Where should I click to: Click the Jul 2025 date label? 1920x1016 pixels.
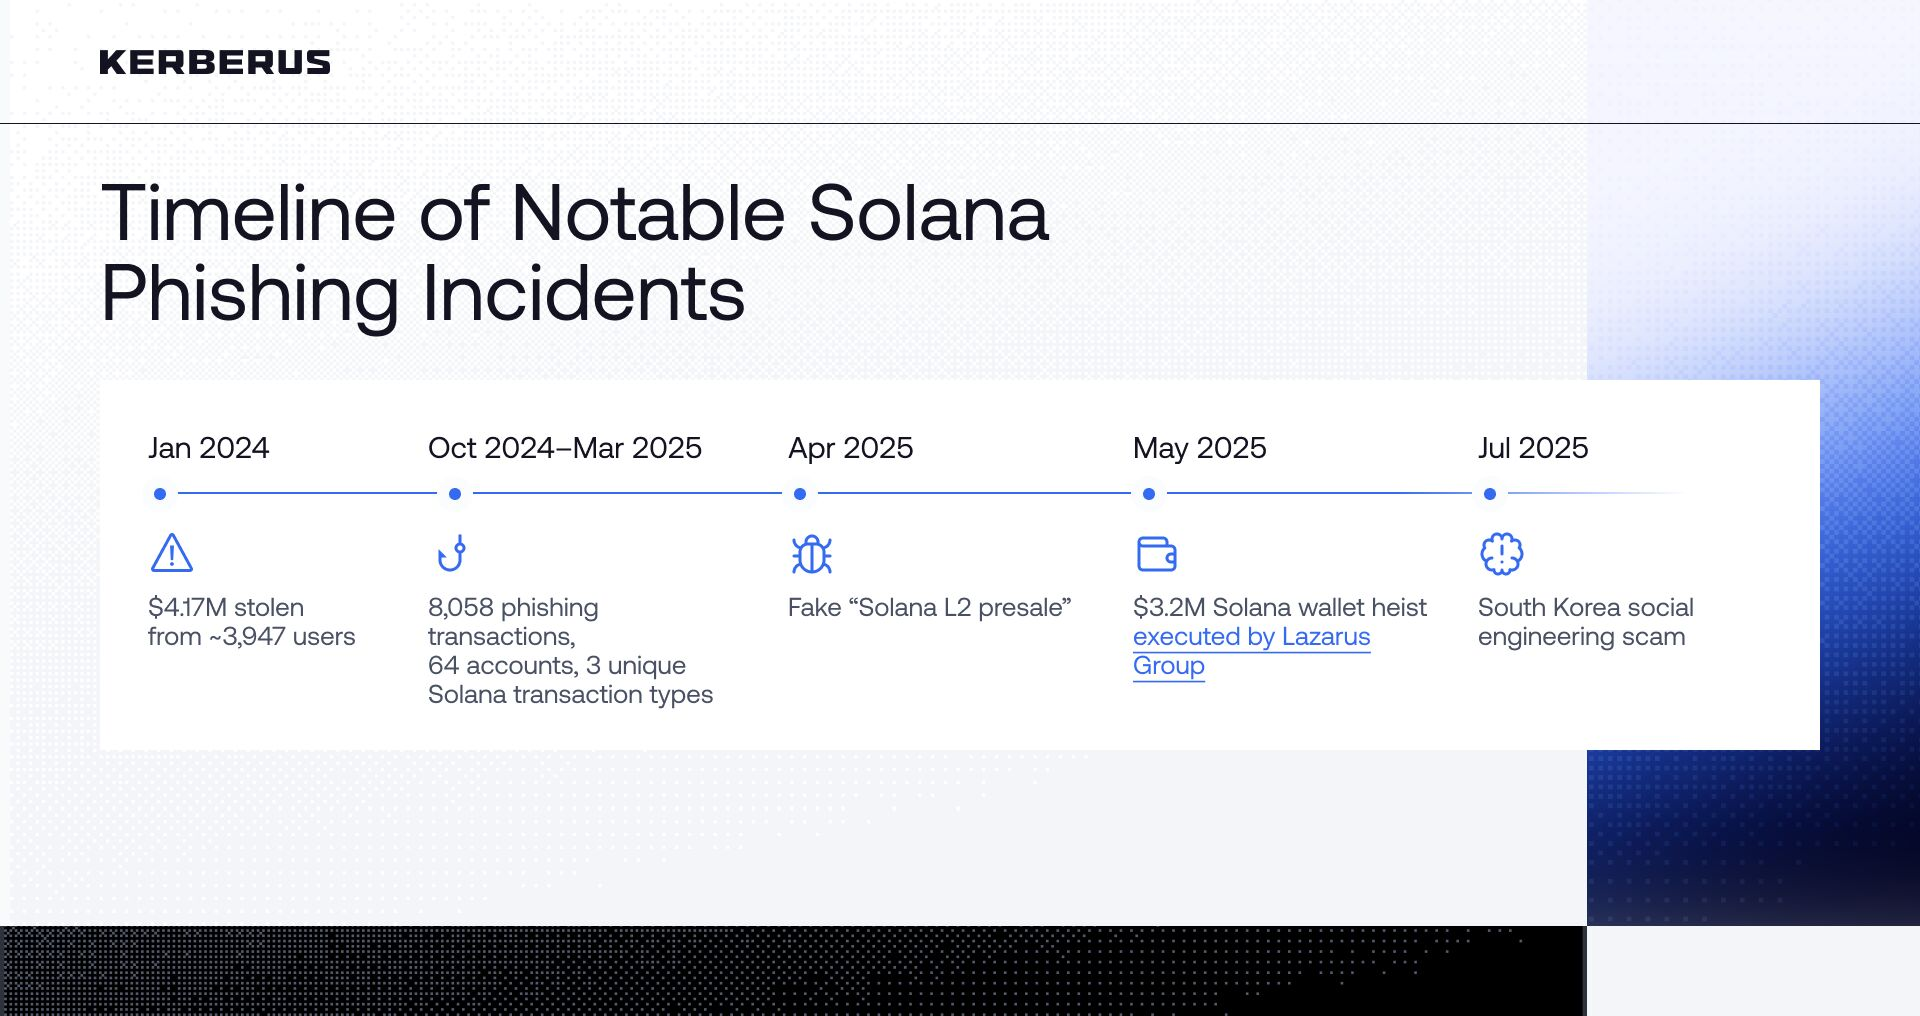click(1533, 448)
